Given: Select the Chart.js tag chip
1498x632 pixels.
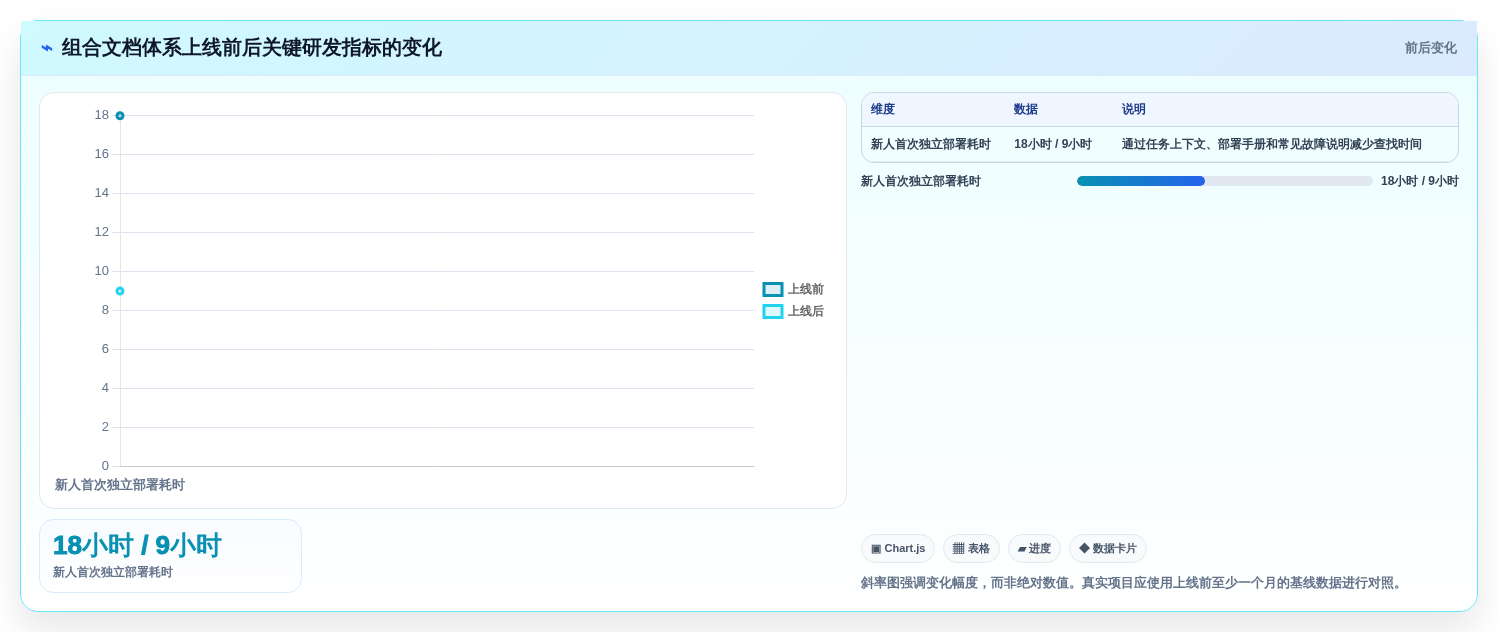Looking at the screenshot, I should coord(898,548).
